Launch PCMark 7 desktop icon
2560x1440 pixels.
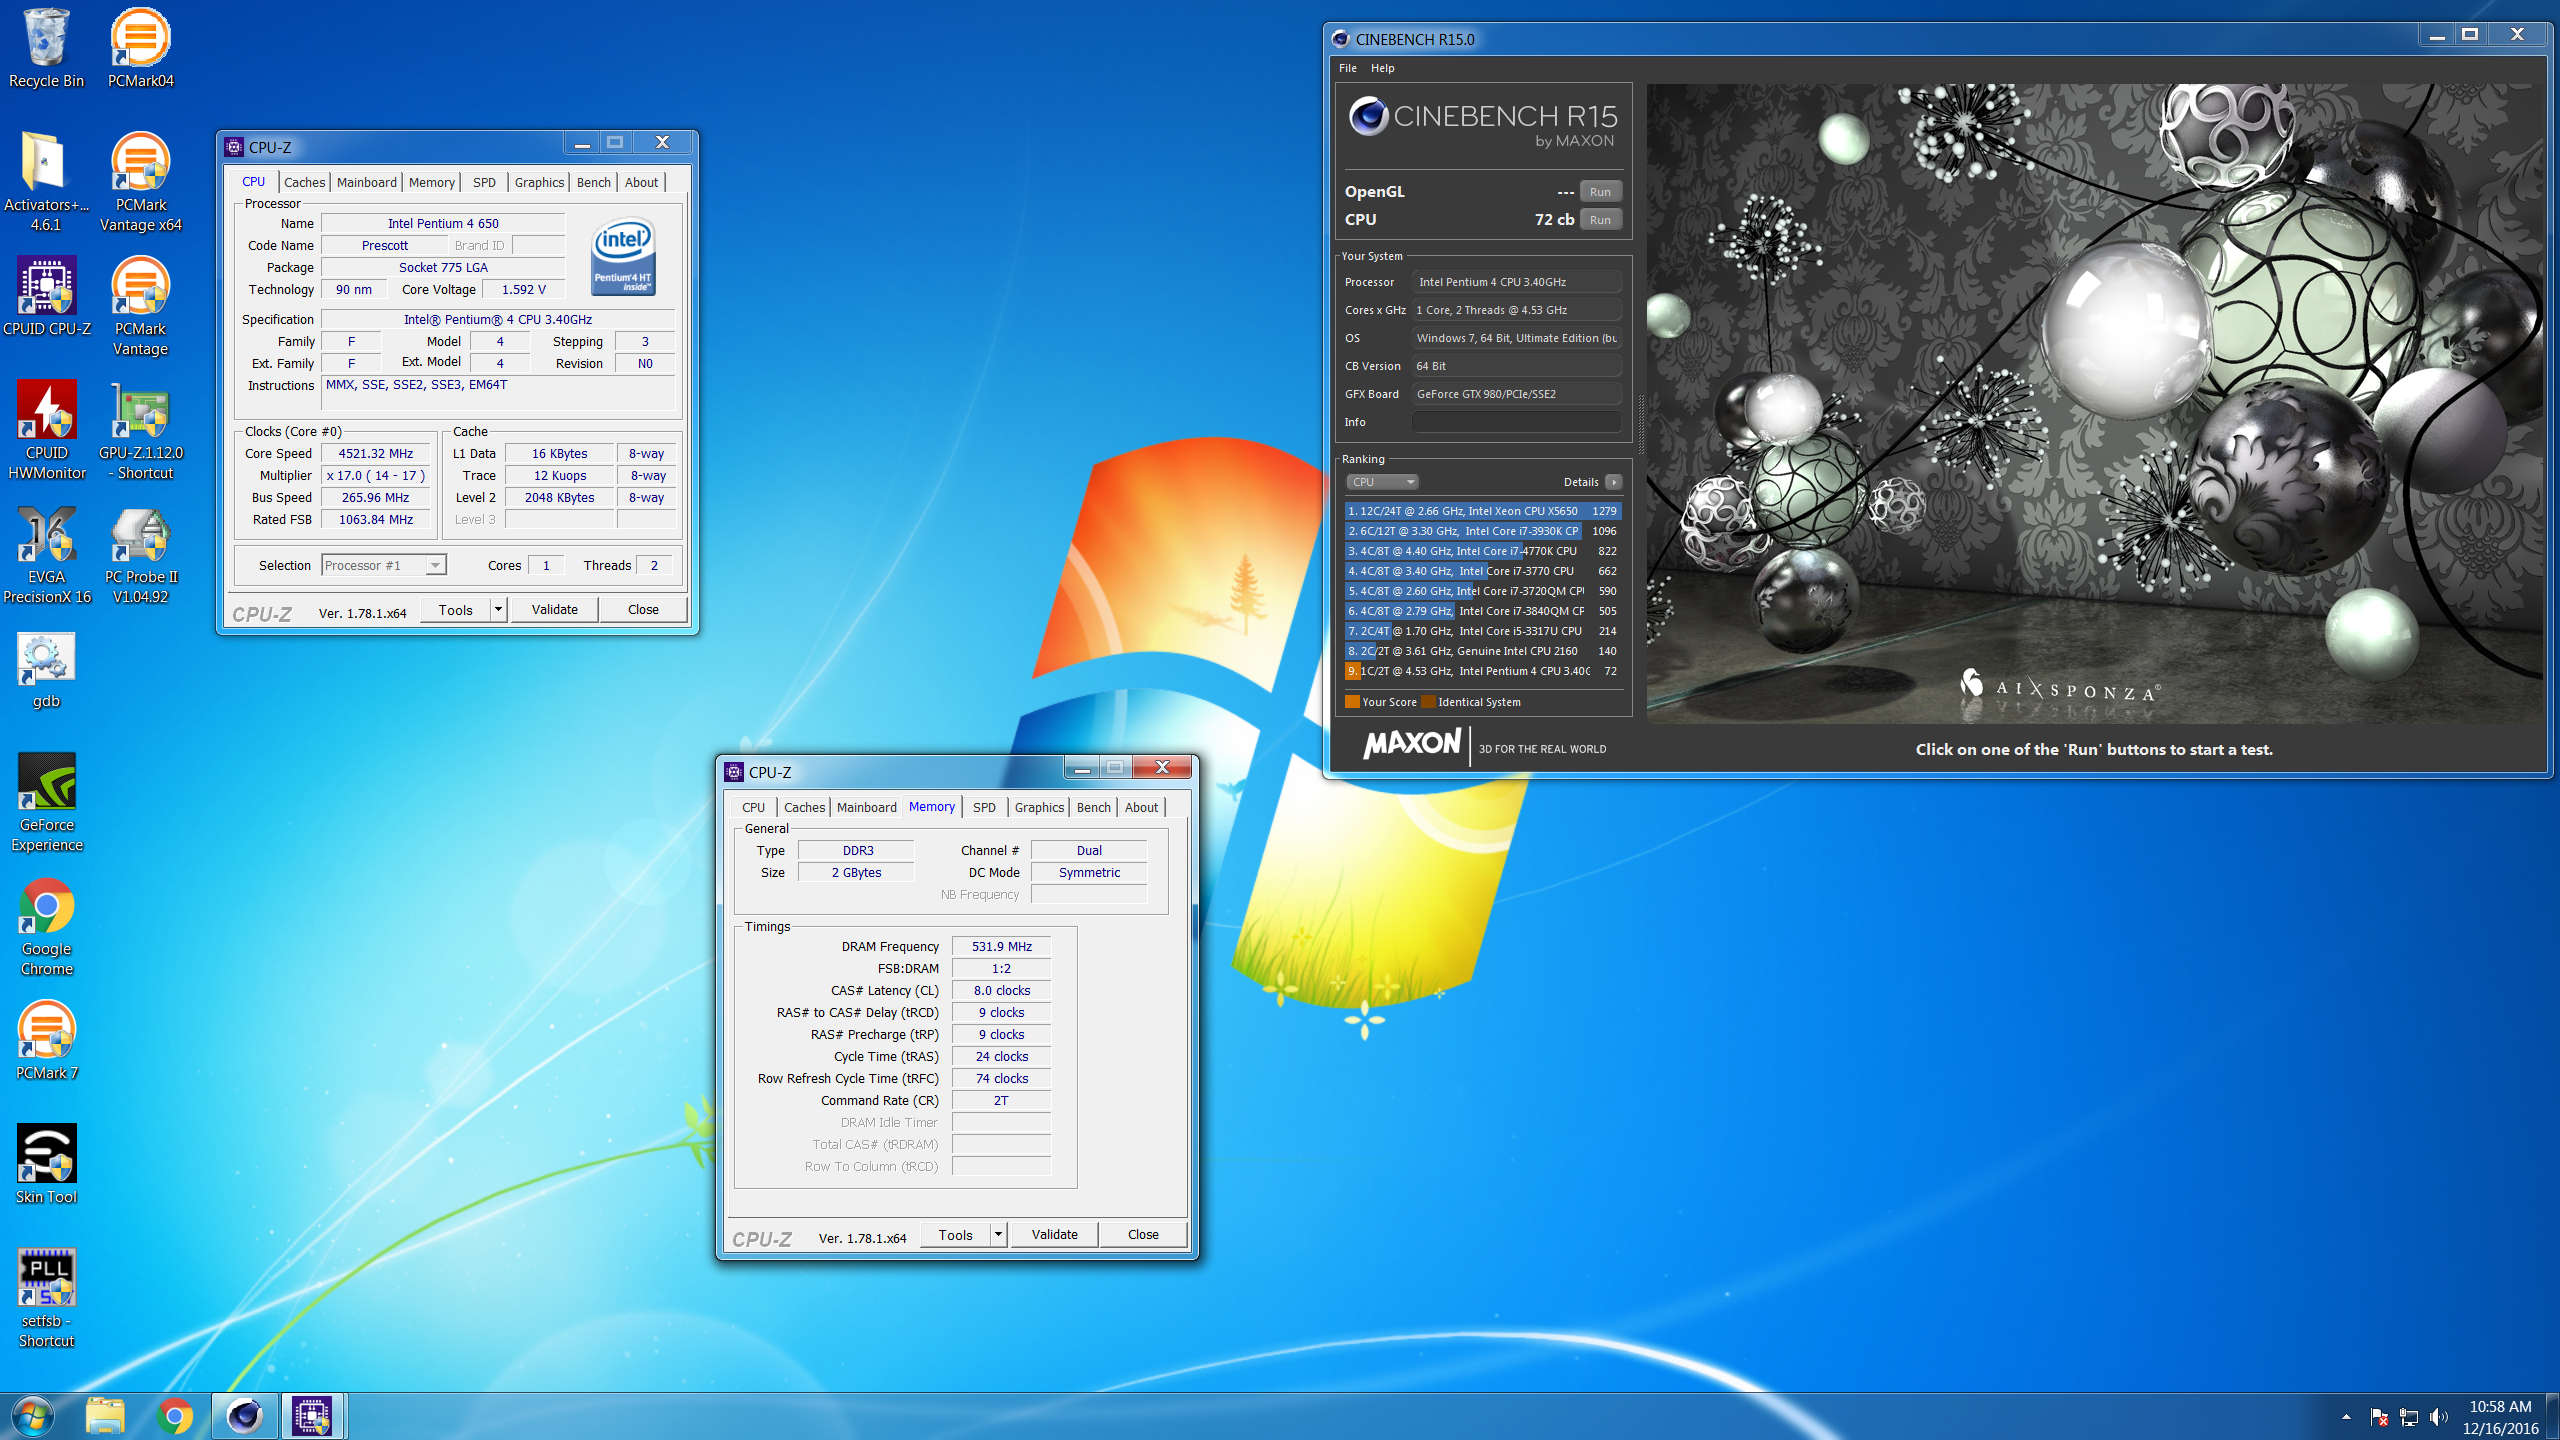[46, 1040]
